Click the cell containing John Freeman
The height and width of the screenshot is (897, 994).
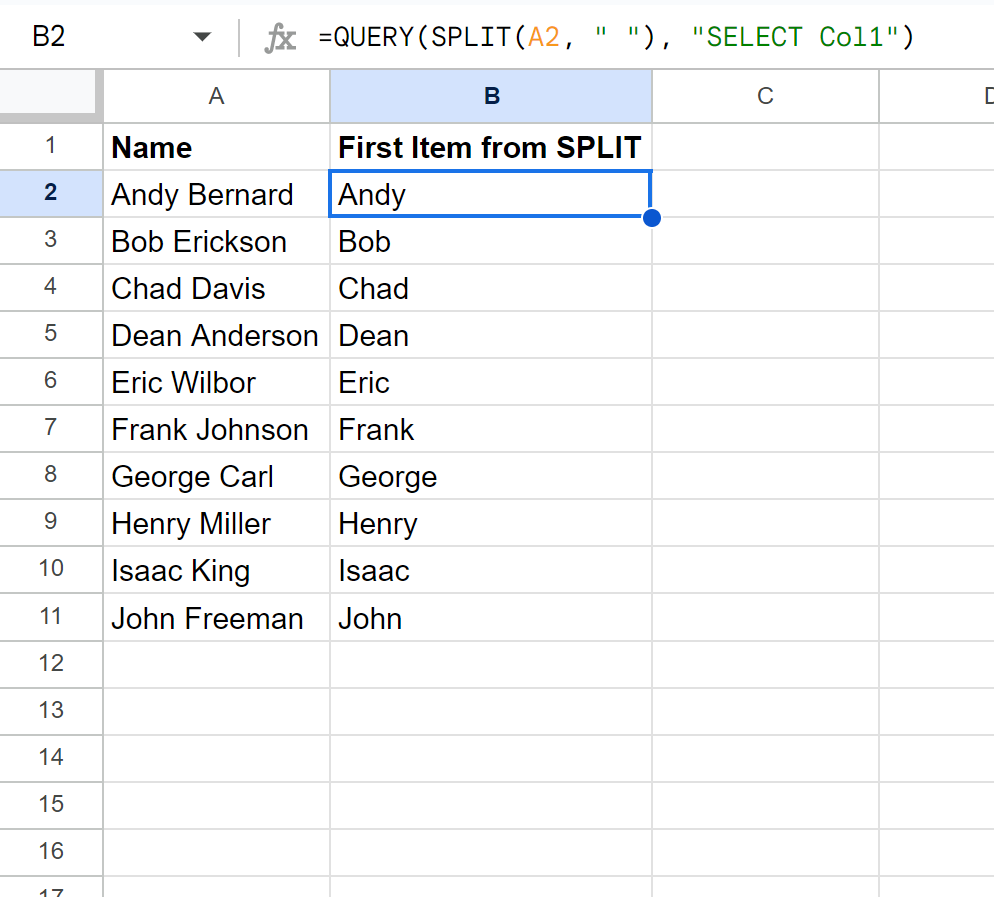[216, 617]
